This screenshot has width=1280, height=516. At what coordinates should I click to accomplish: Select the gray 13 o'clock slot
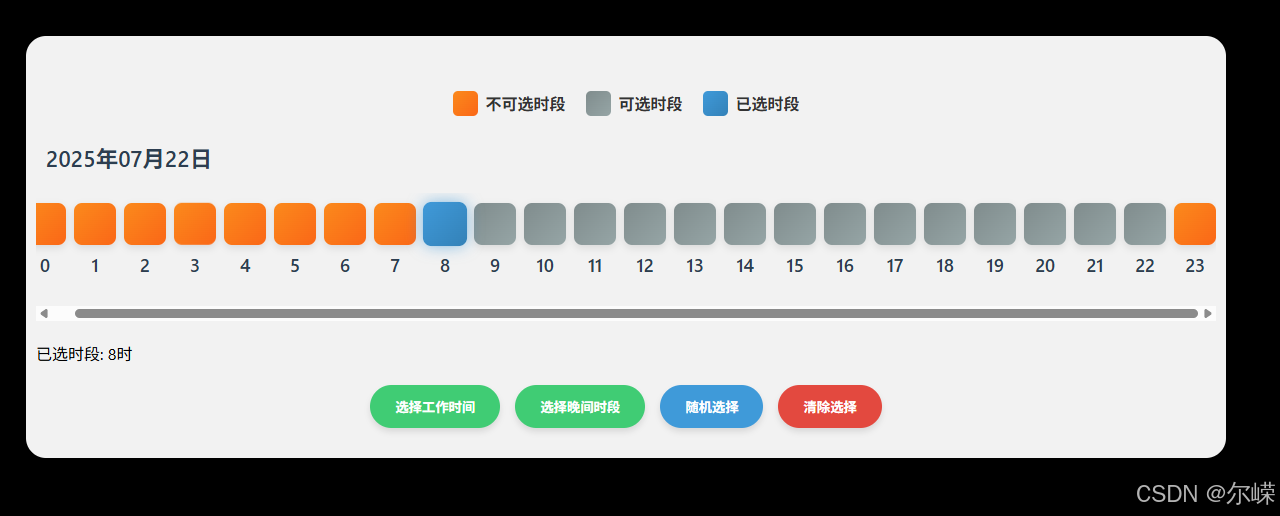tap(695, 224)
